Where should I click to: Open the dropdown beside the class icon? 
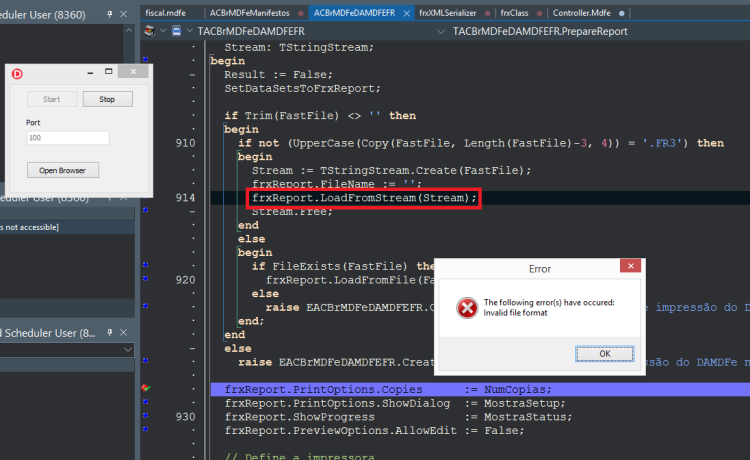pos(190,31)
